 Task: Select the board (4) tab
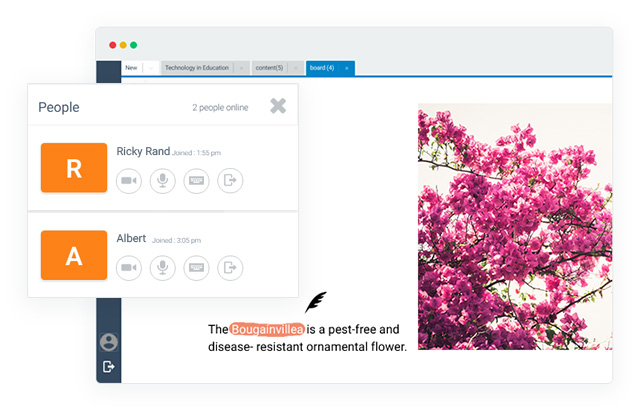click(x=322, y=68)
